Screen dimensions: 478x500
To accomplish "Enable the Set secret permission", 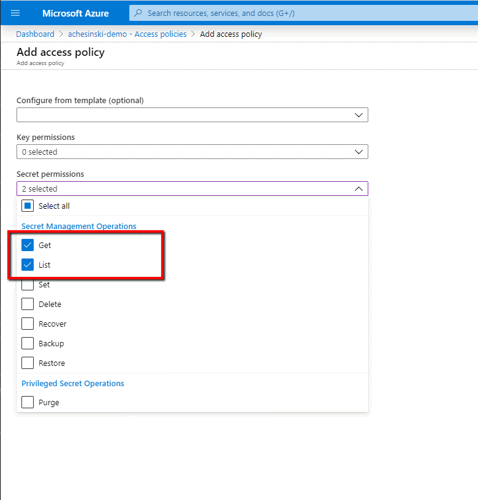I will pos(27,284).
